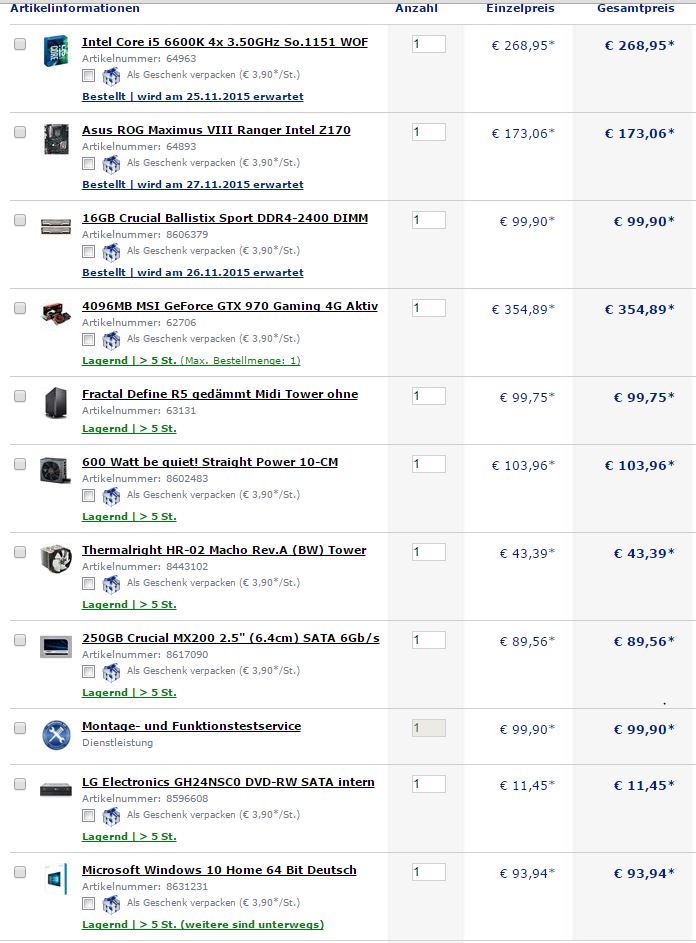The image size is (696, 943).
Task: Enable gift wrapping for Asus ROG Maximus
Action: [x=88, y=164]
